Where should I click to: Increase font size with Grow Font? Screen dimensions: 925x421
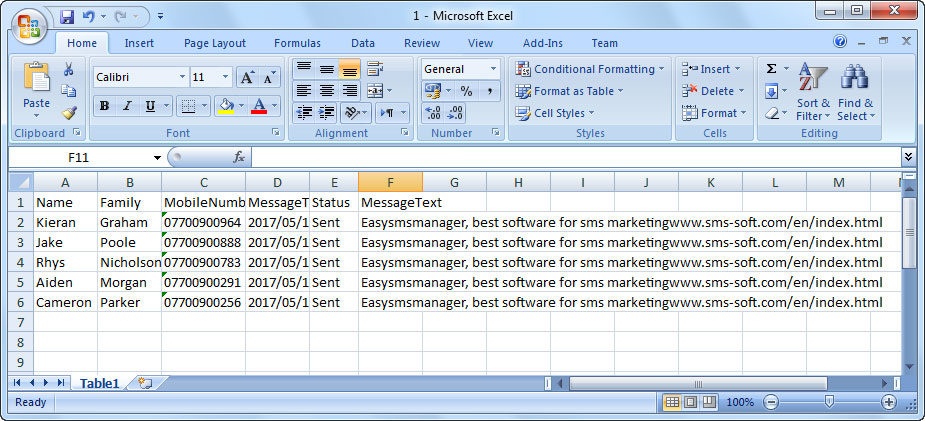[247, 77]
